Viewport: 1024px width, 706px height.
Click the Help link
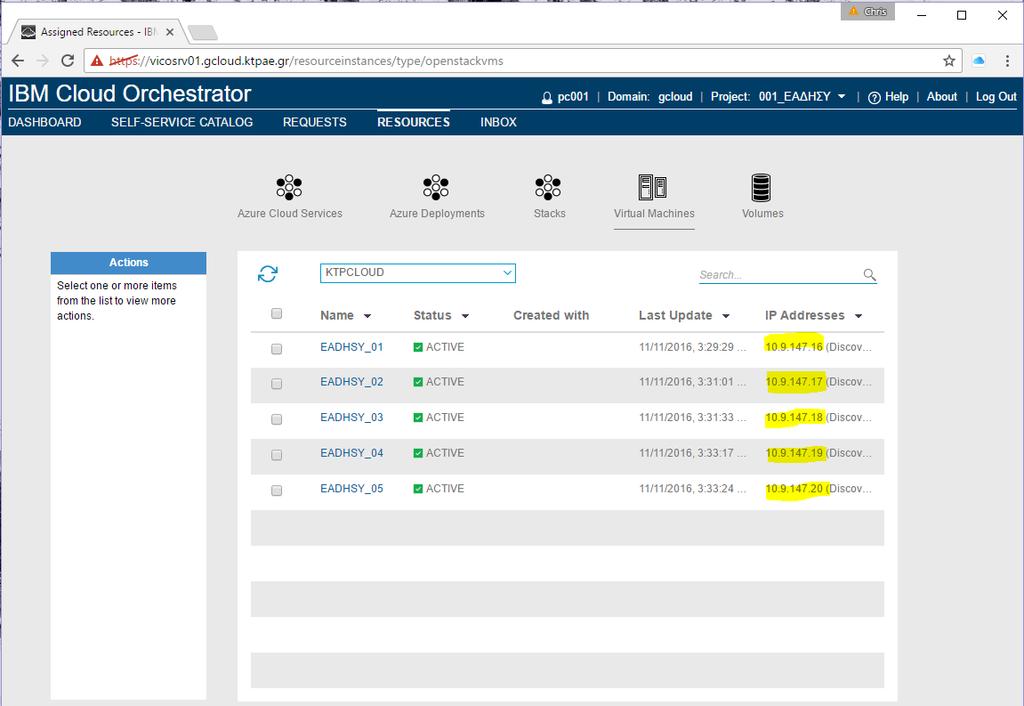click(888, 97)
